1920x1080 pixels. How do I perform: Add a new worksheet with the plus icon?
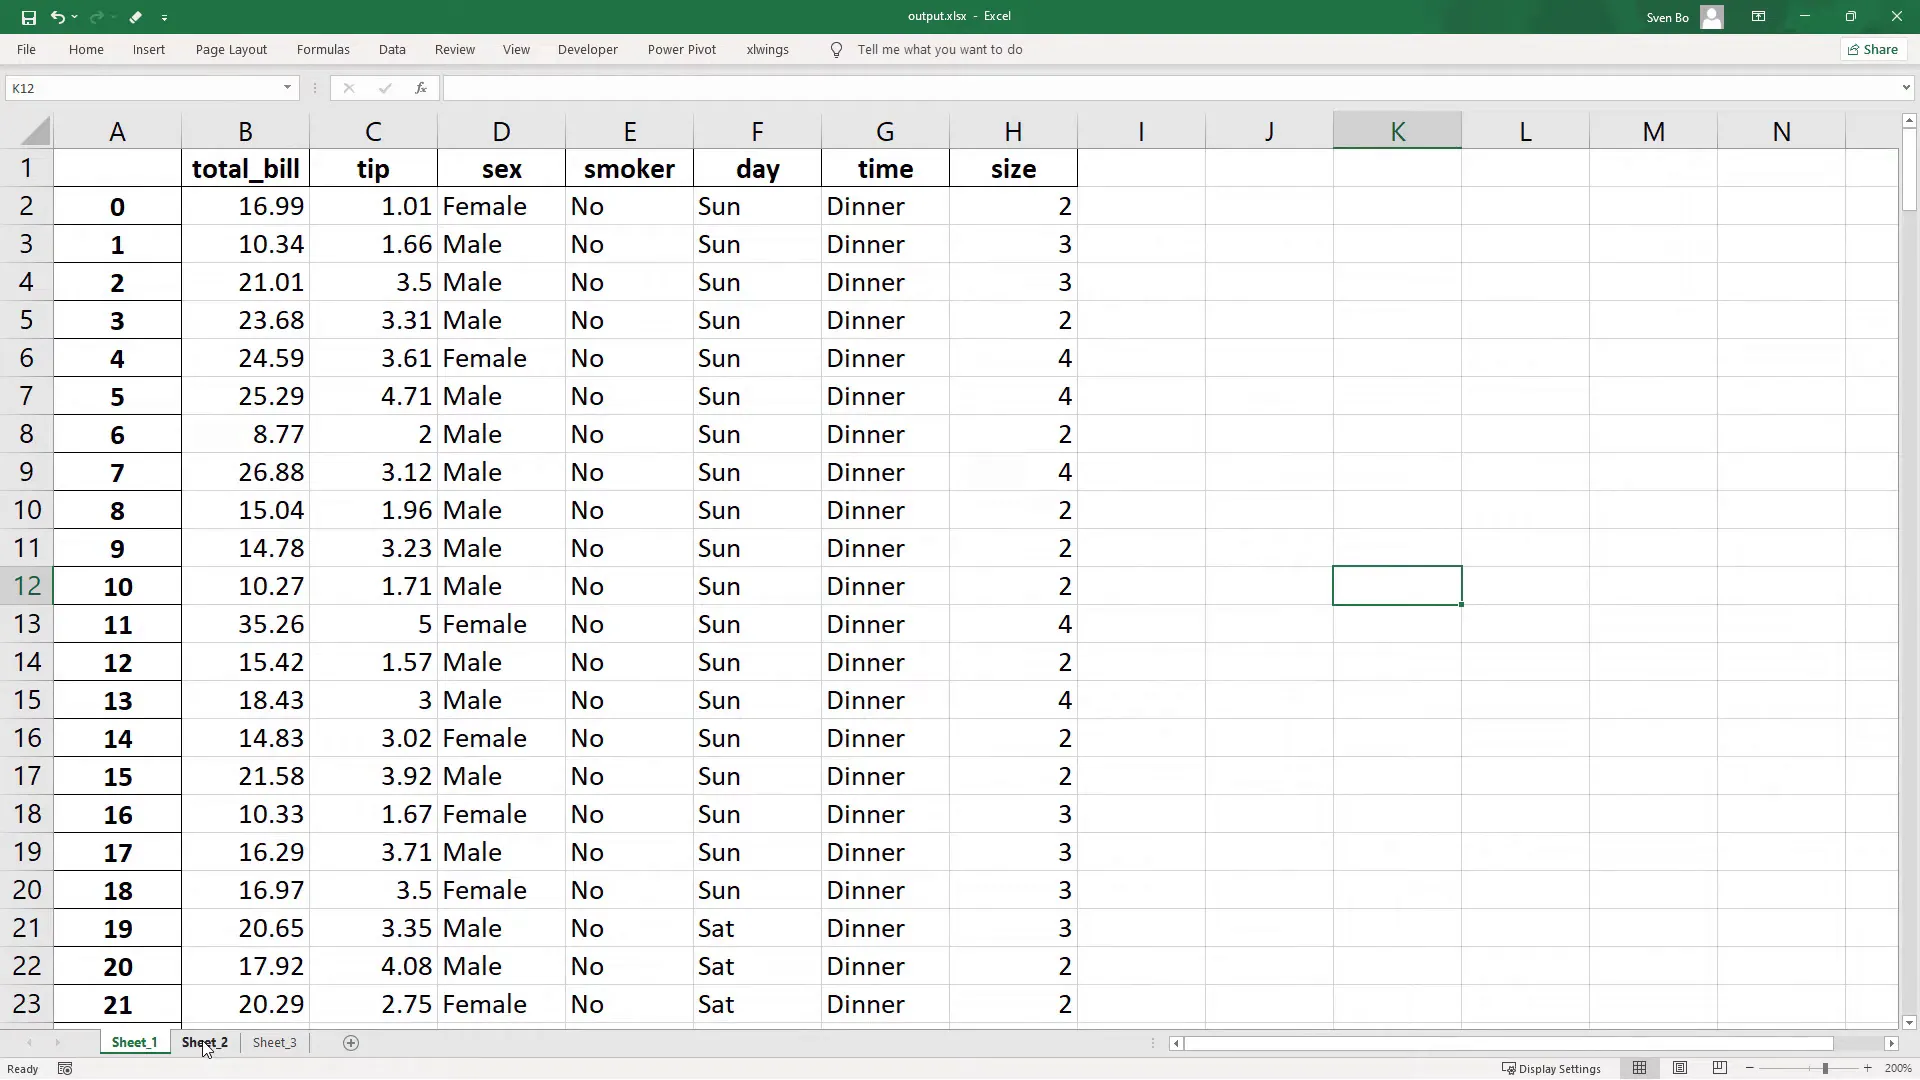pyautogui.click(x=350, y=1043)
